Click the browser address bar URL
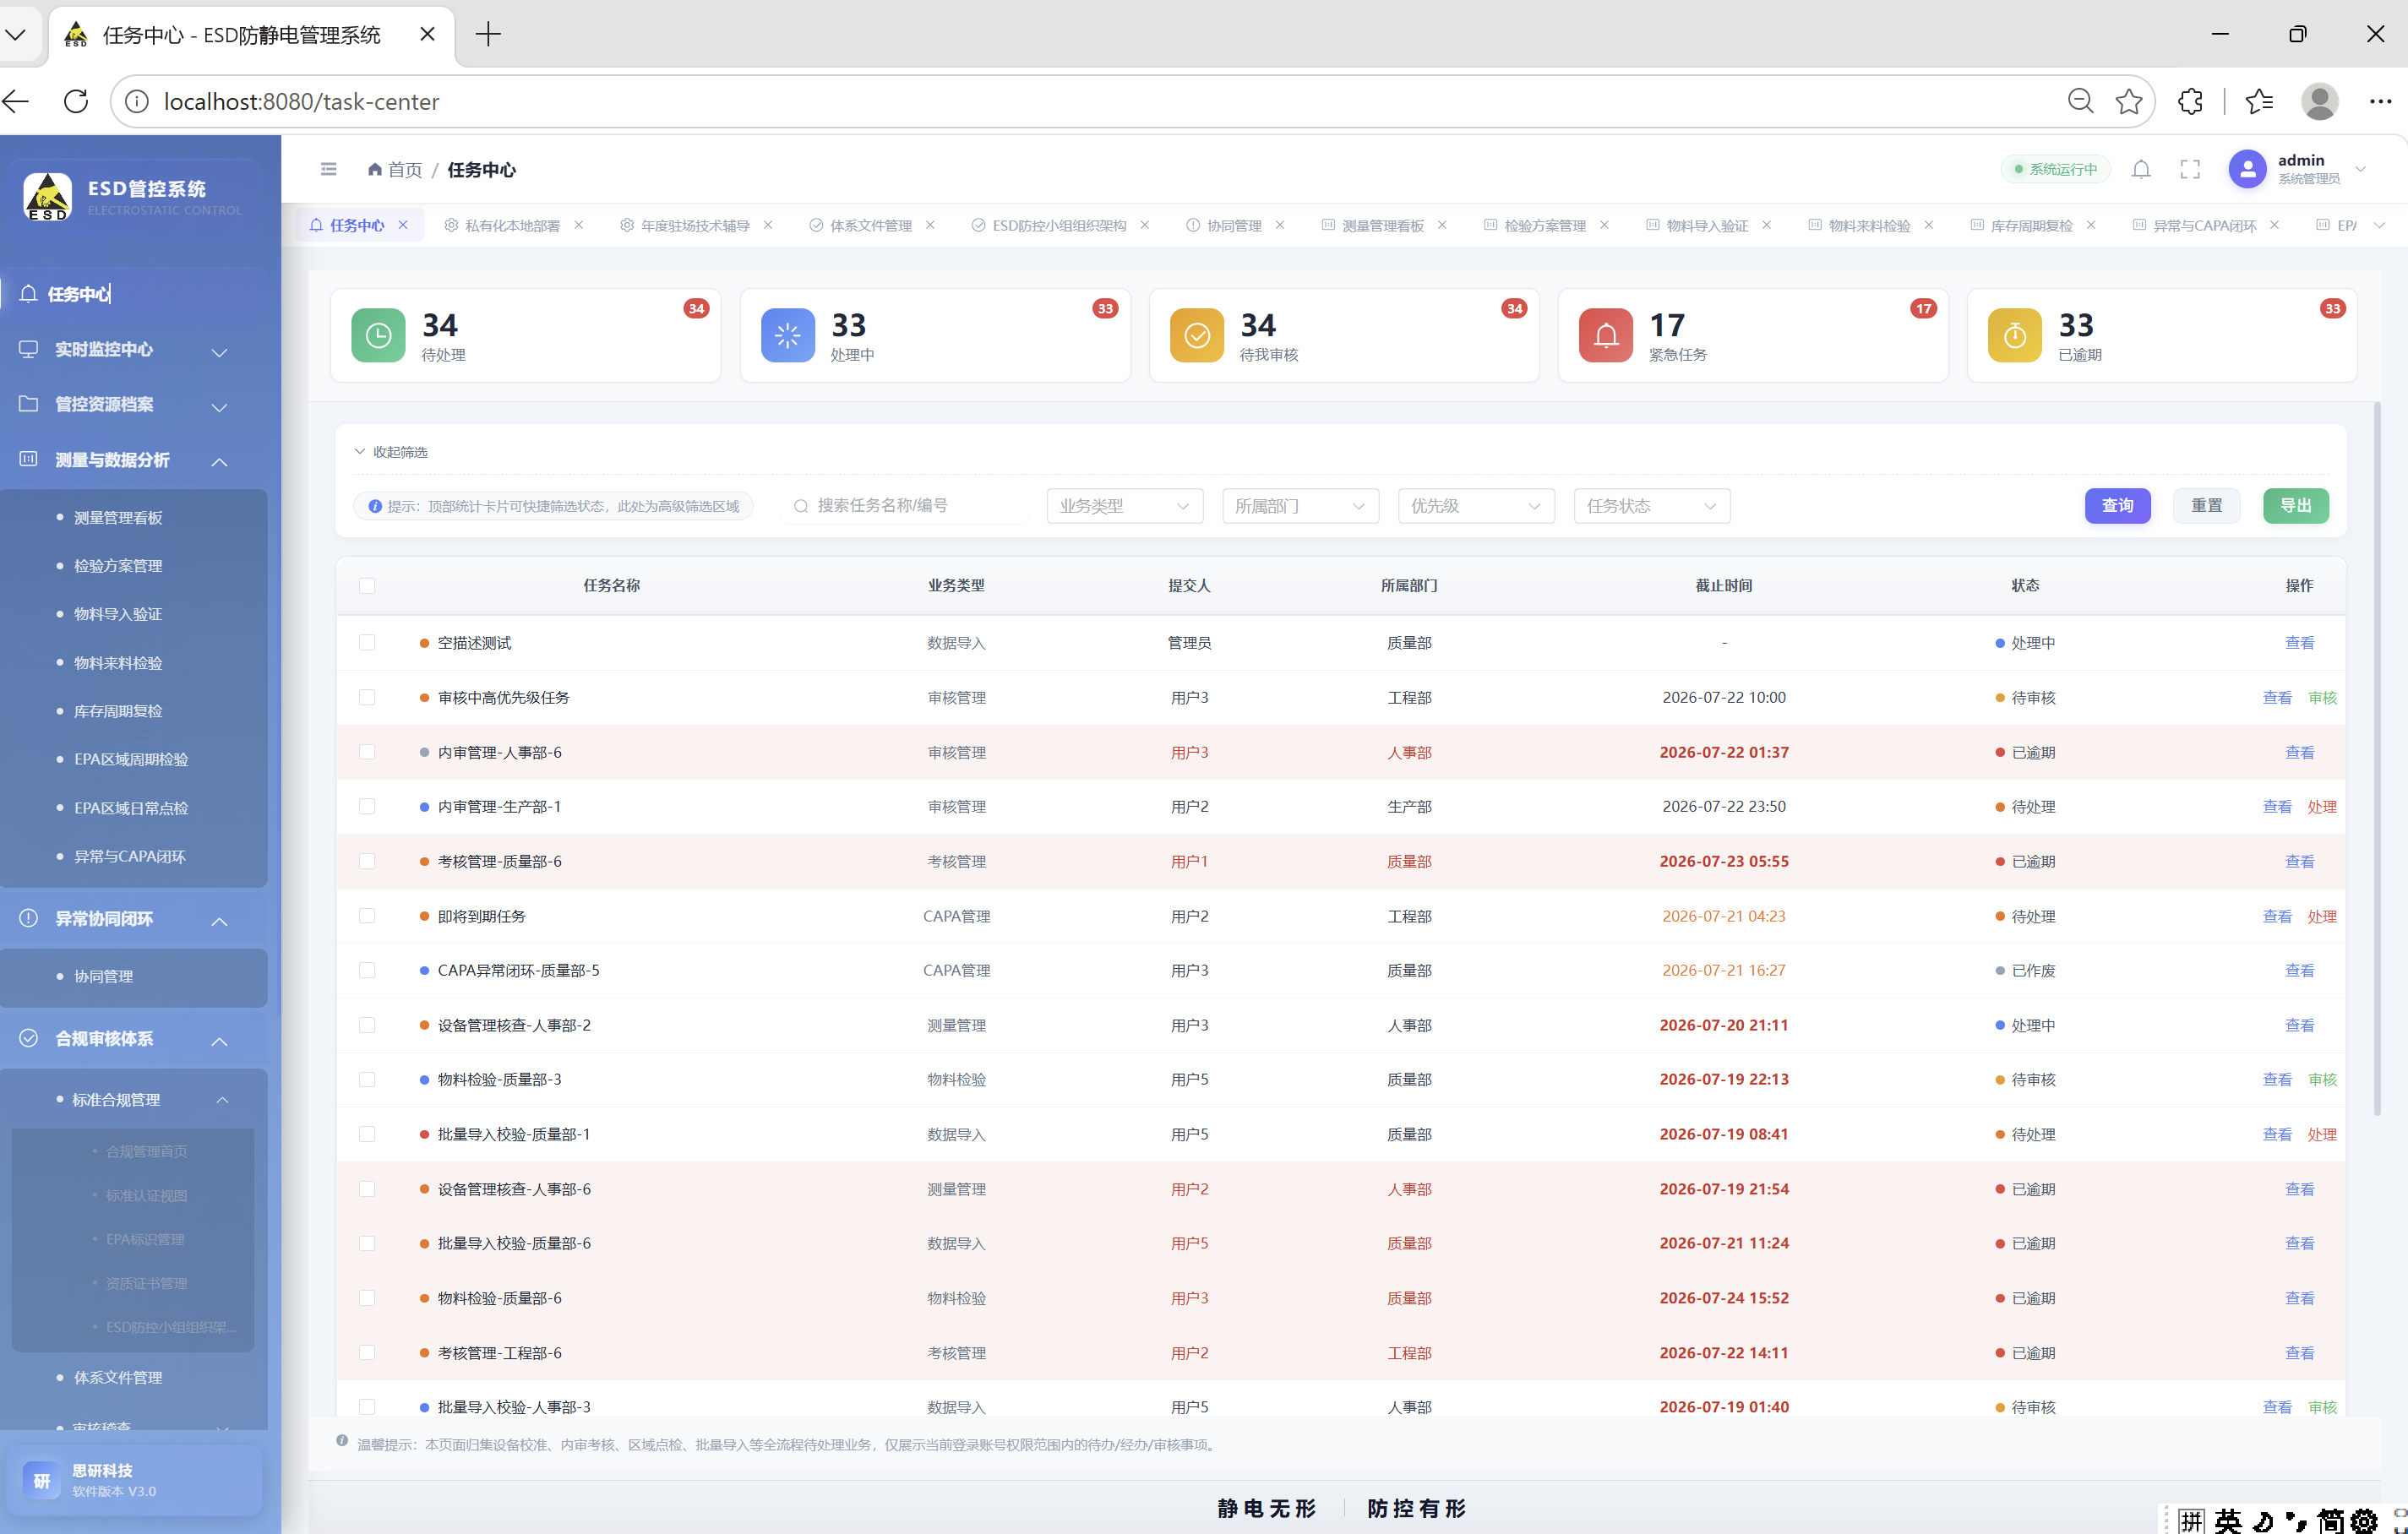 (x=301, y=101)
